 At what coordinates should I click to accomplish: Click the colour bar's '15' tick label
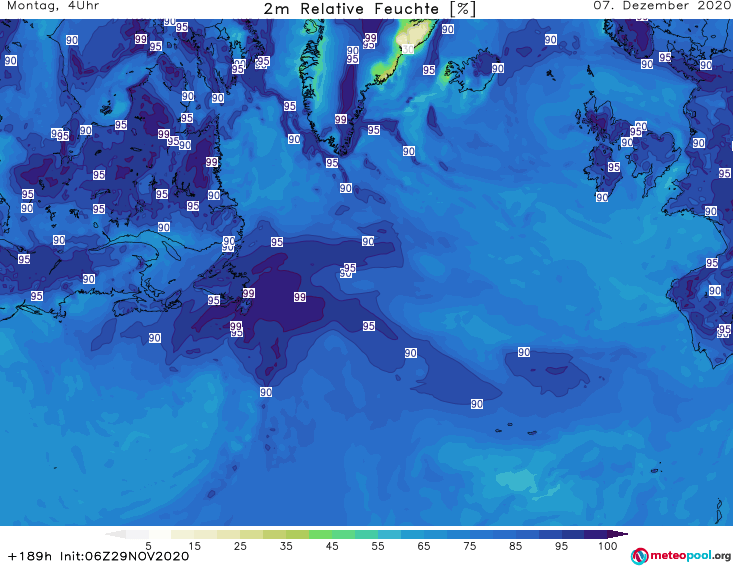click(194, 546)
